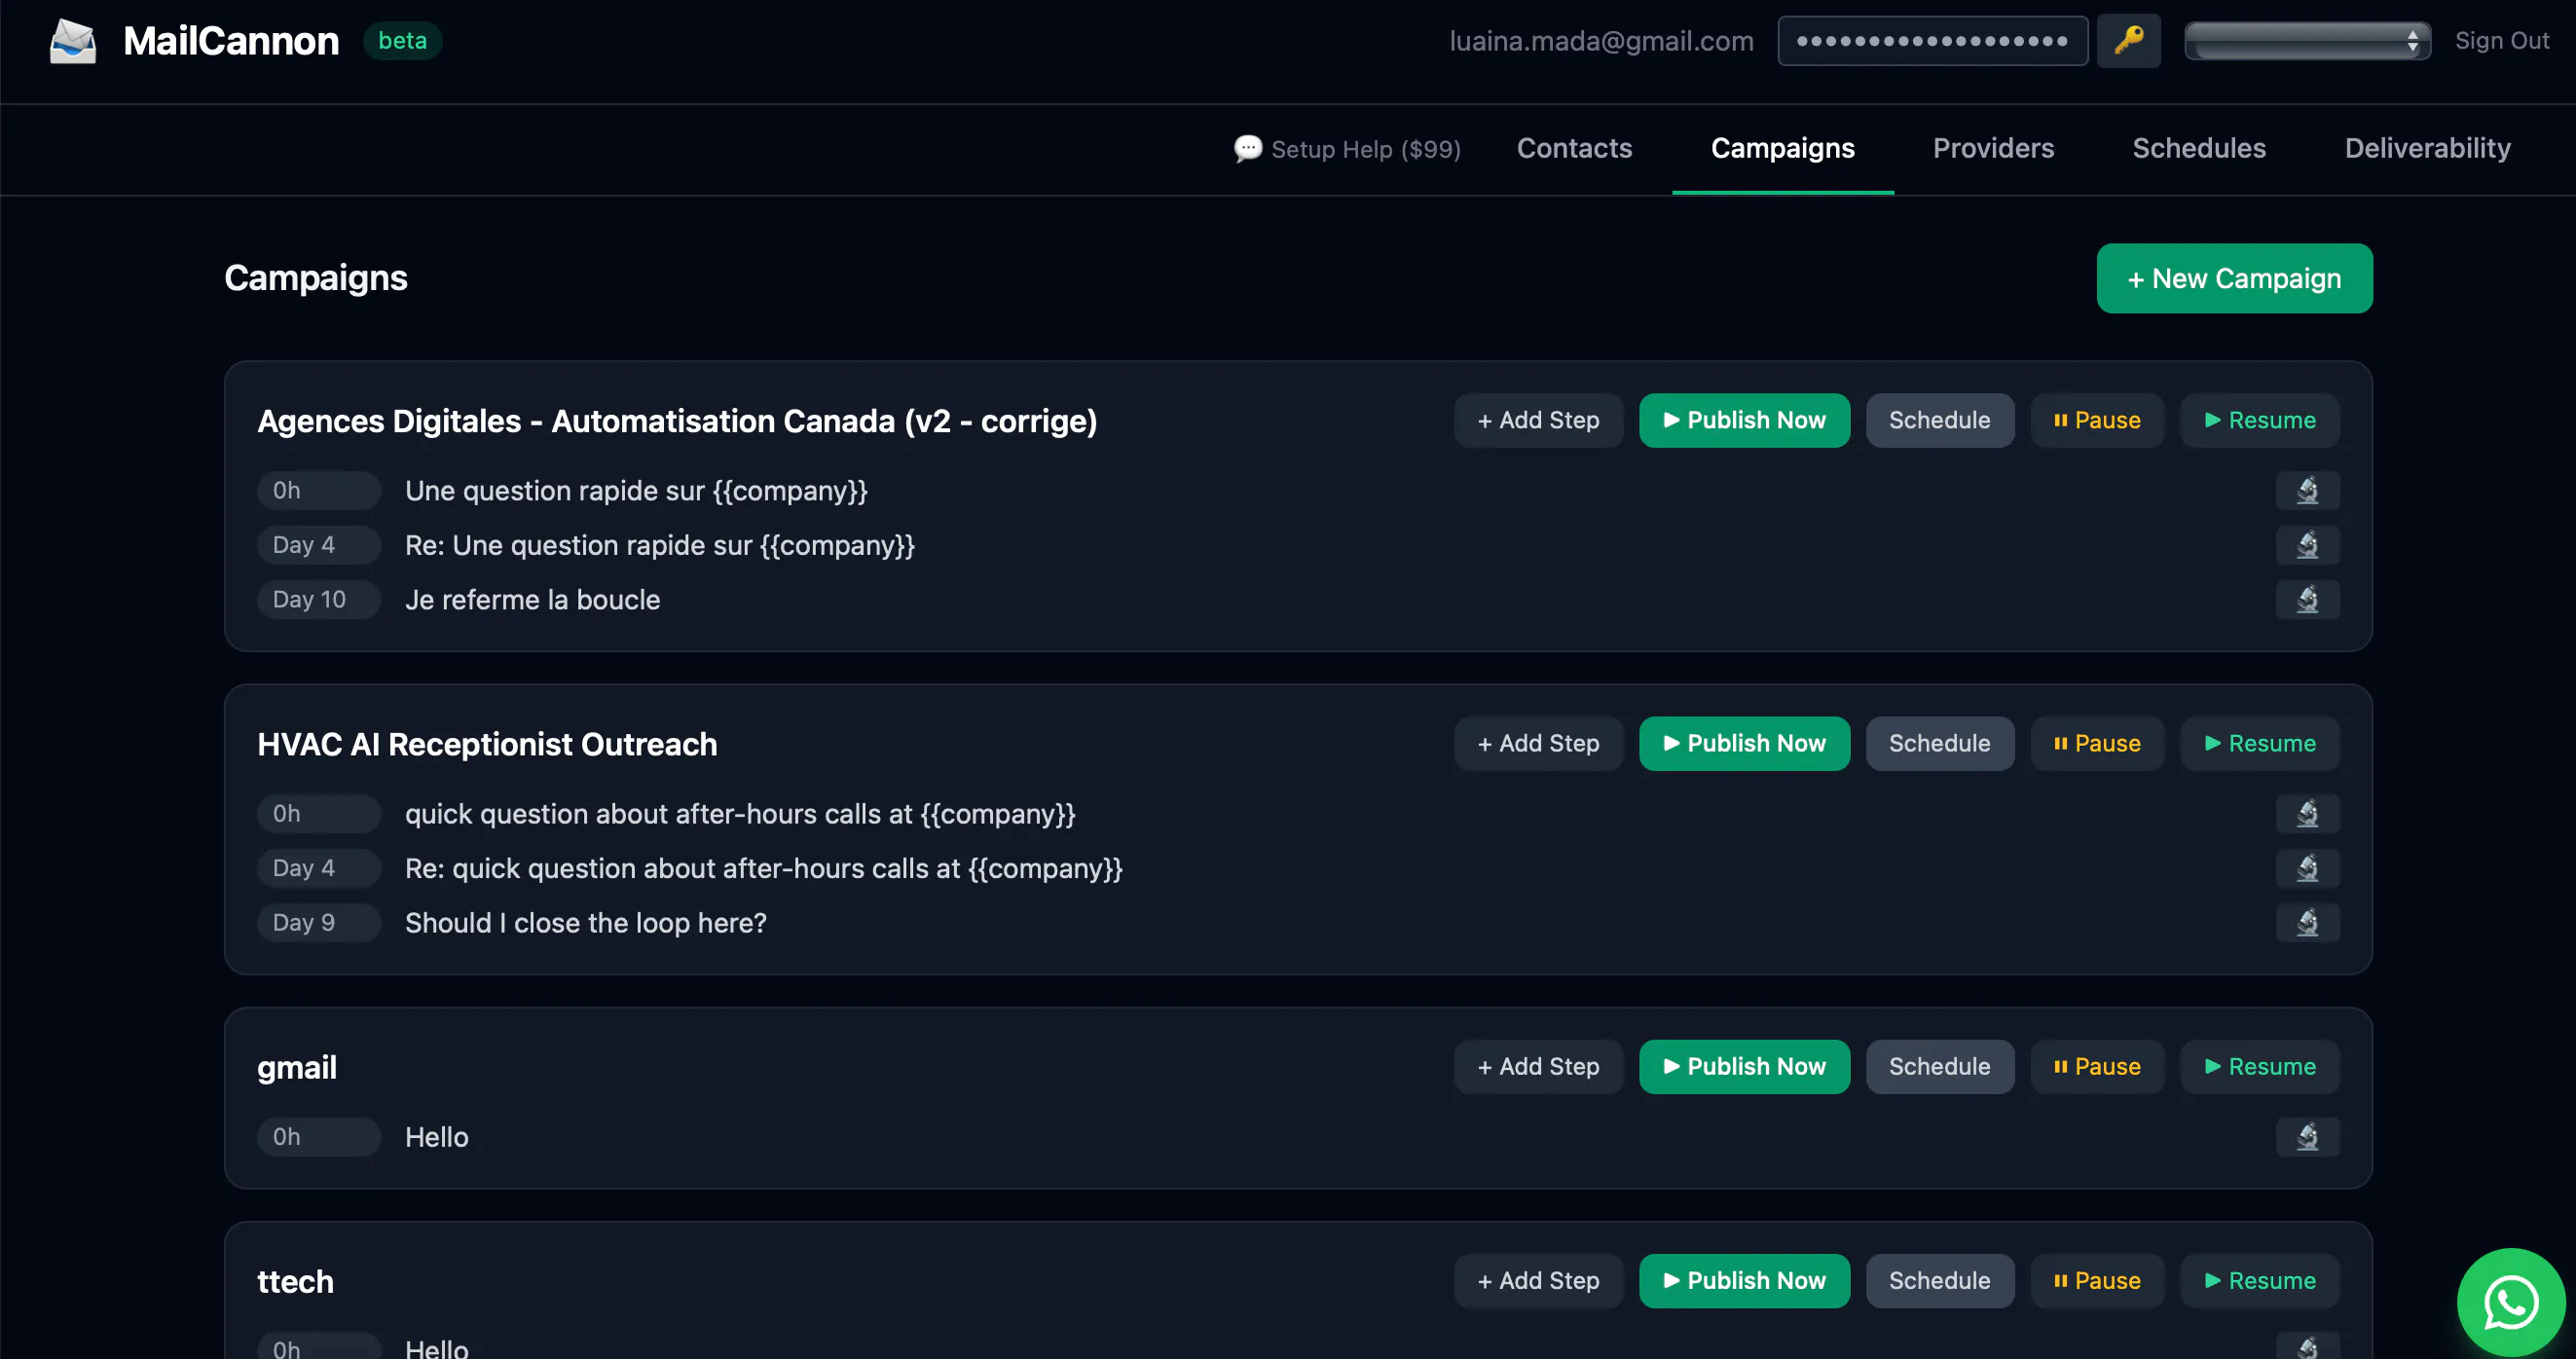Viewport: 2576px width, 1359px height.
Task: Schedule the Agences Digitales campaign
Action: pos(1939,421)
